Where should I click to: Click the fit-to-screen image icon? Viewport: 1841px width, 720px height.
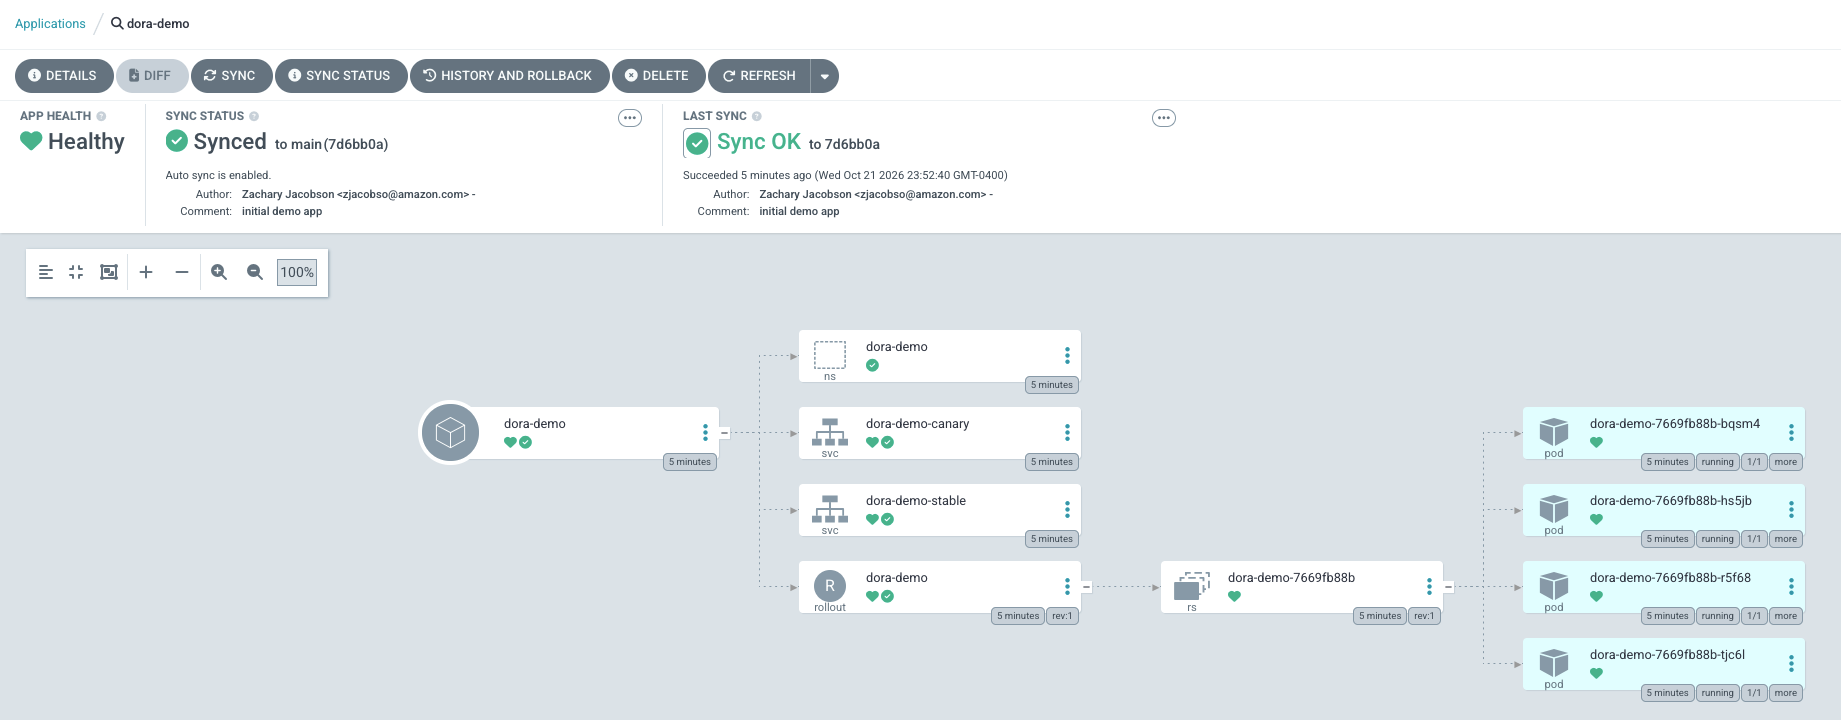(x=109, y=272)
